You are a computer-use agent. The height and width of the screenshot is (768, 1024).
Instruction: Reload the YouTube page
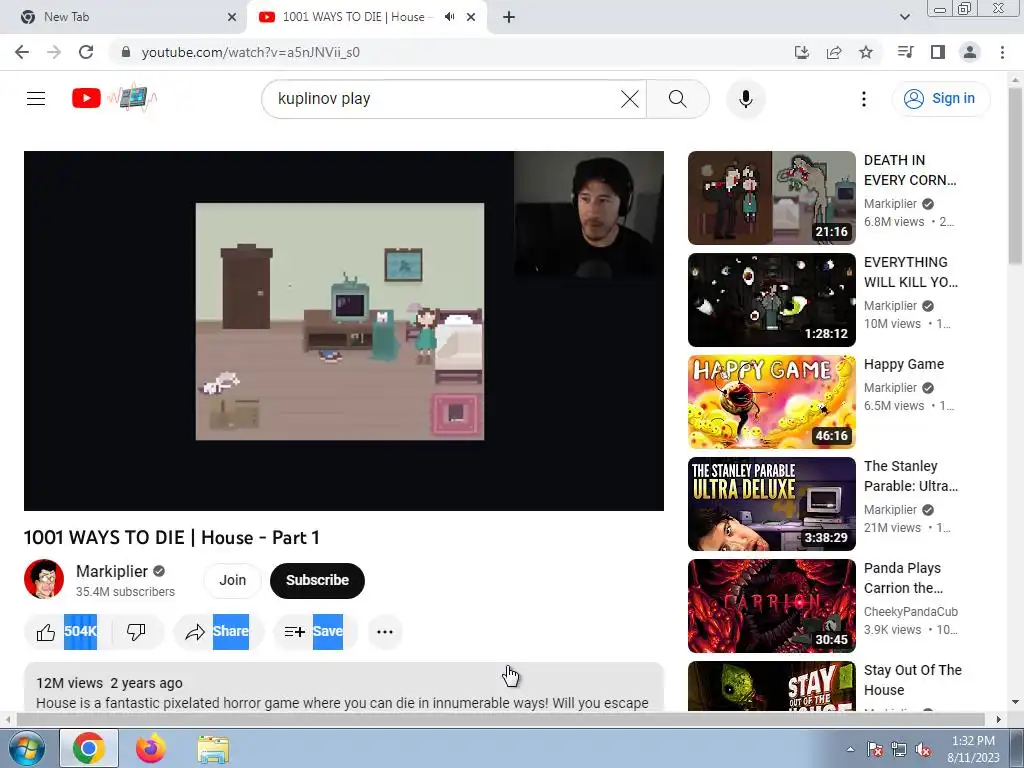[x=86, y=52]
